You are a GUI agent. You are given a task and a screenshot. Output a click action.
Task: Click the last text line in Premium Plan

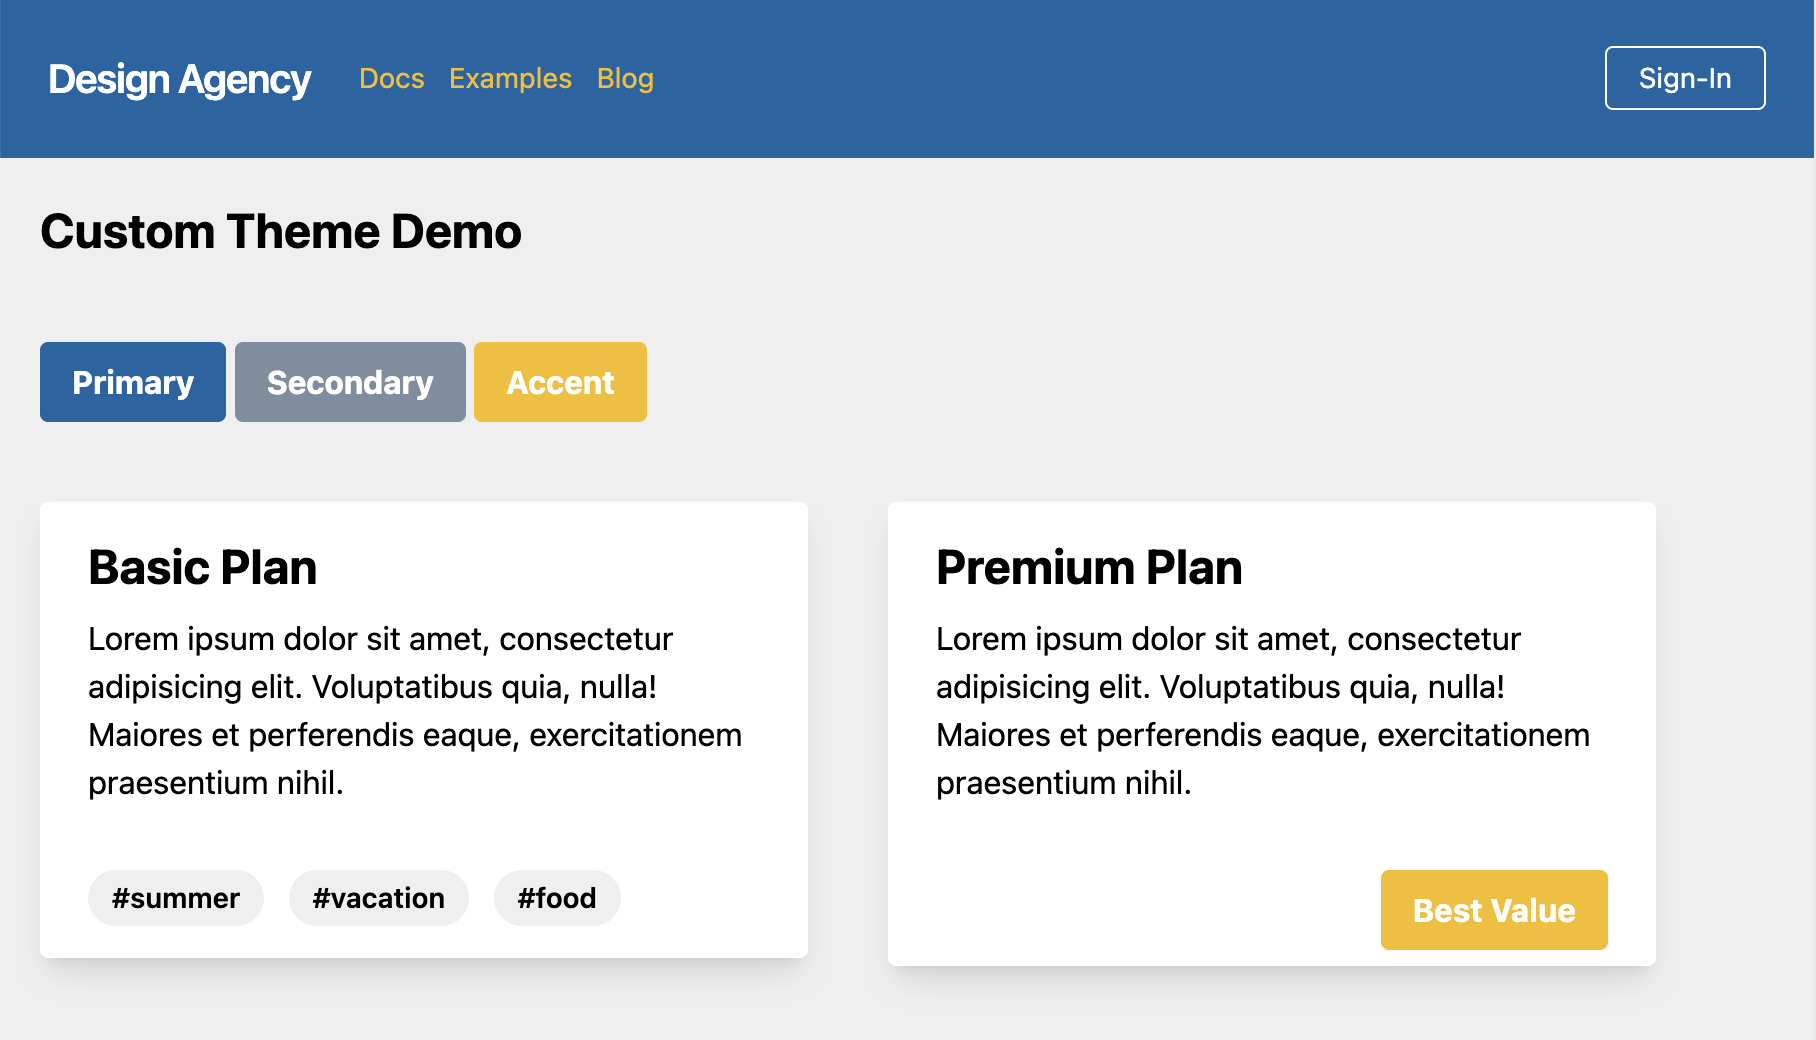[1064, 783]
